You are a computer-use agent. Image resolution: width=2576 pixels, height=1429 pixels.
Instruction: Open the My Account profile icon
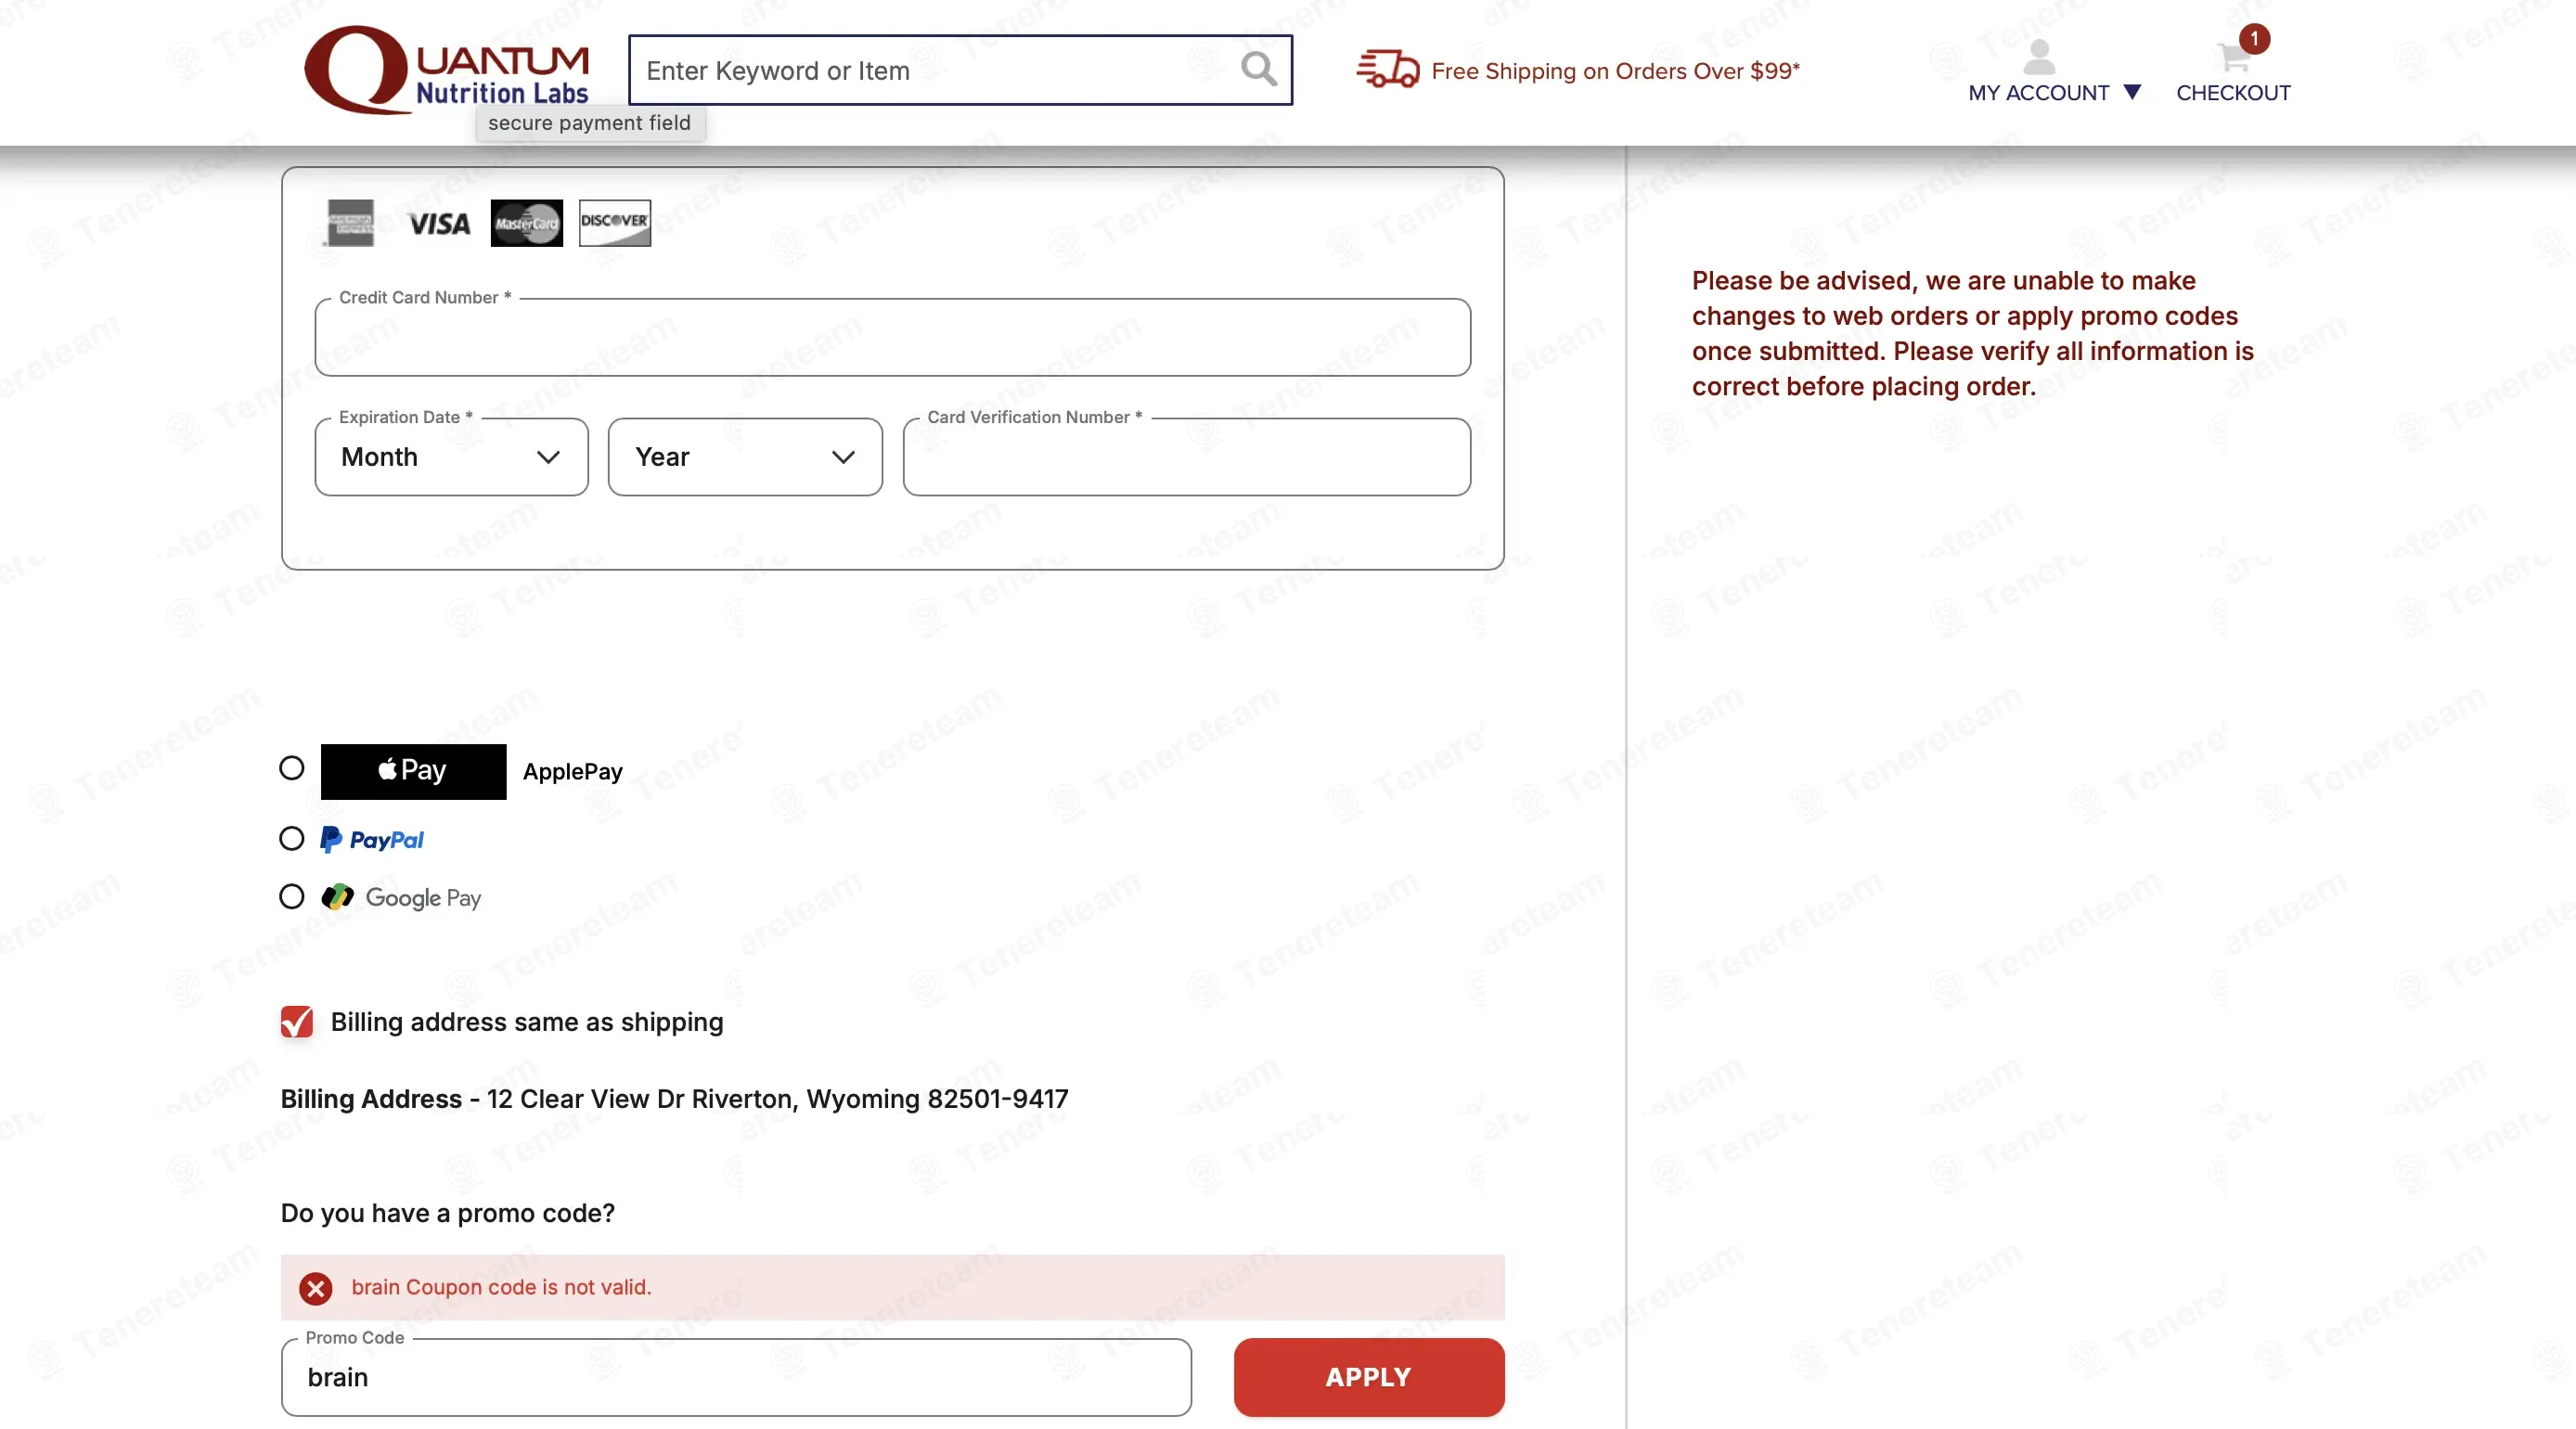pos(2038,57)
